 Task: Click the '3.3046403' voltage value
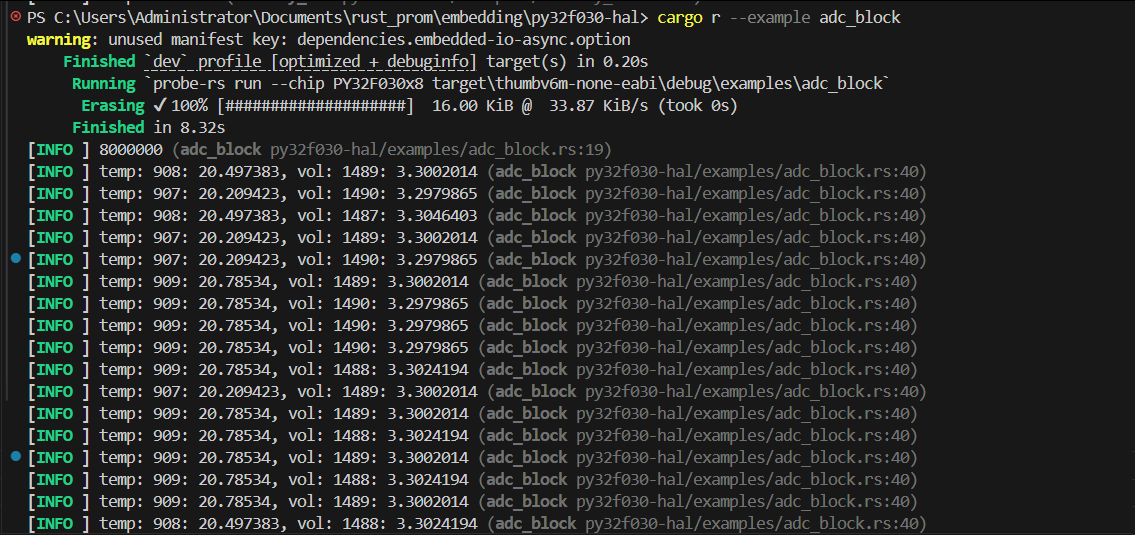point(436,216)
